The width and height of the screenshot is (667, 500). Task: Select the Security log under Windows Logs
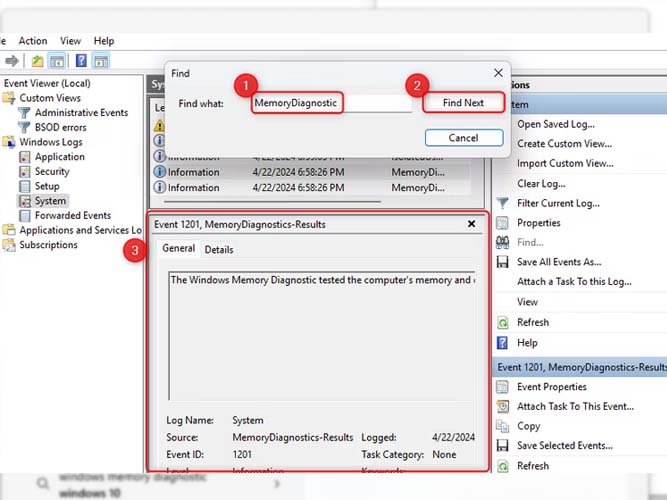tap(52, 172)
